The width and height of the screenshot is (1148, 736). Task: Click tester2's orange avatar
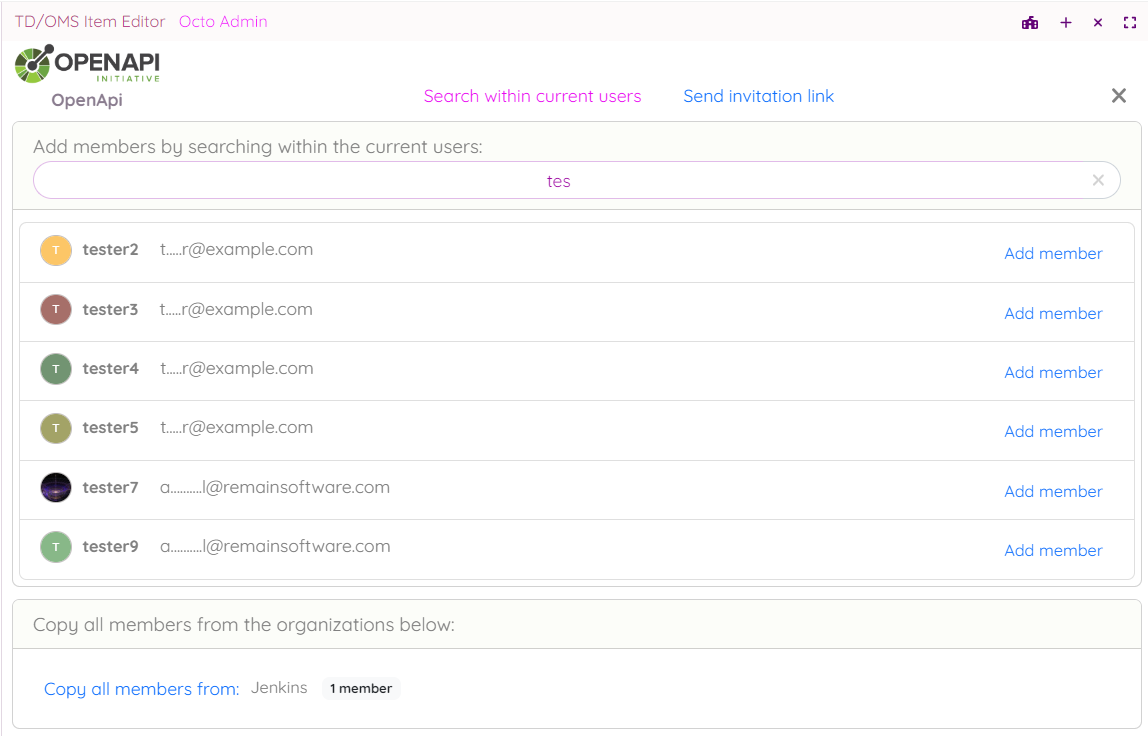56,250
